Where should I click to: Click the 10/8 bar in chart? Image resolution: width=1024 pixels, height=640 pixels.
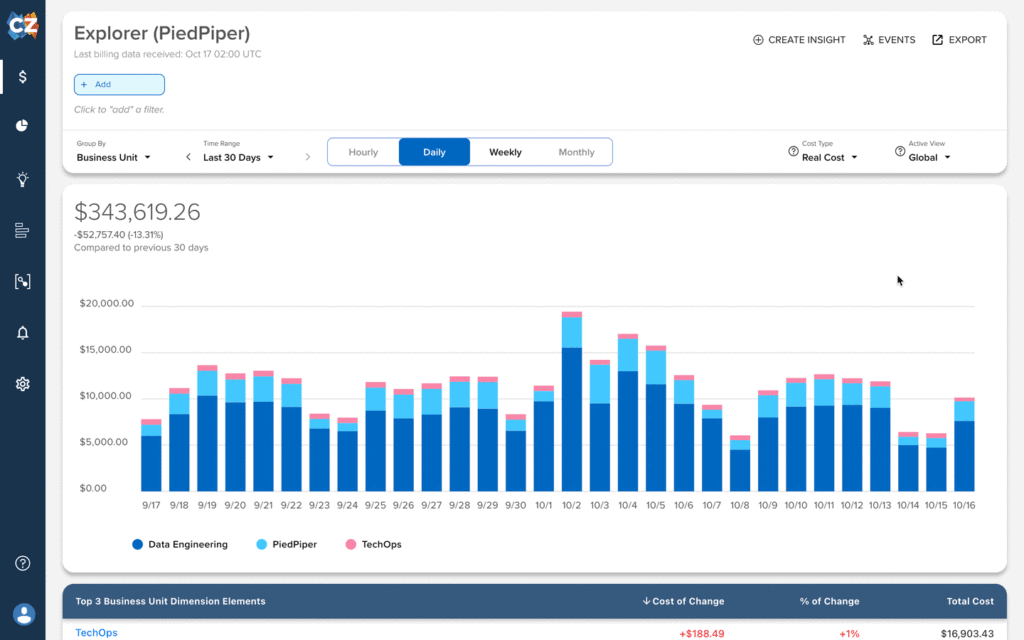(740, 464)
